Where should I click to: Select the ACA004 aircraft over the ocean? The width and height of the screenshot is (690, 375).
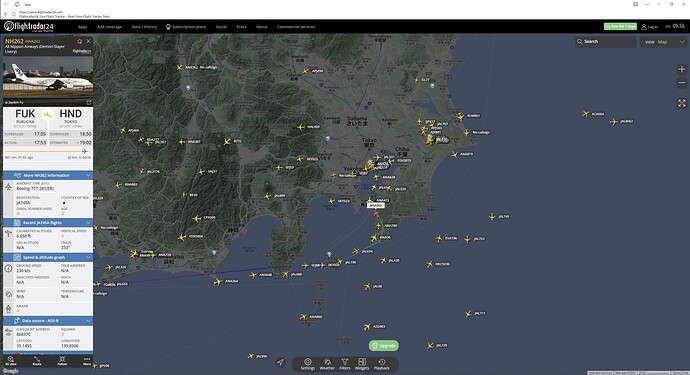[585, 114]
